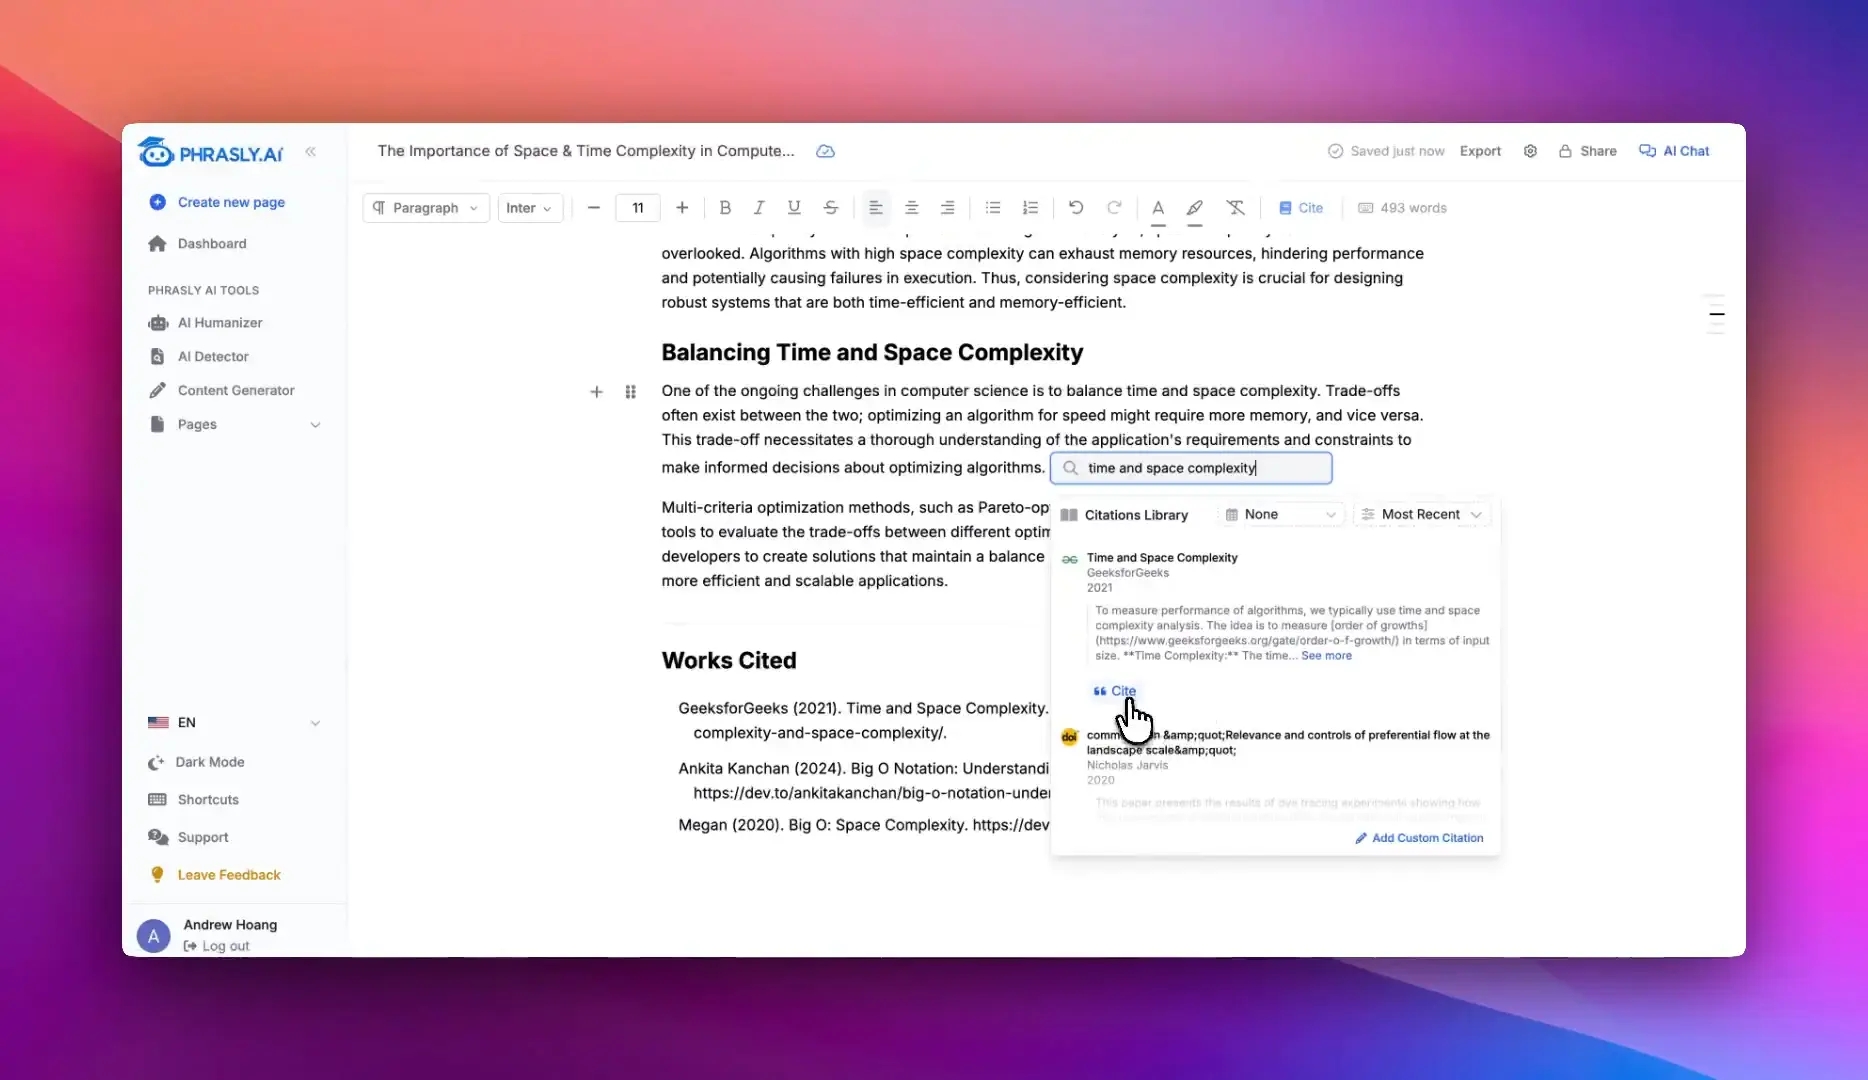Open AI Chat
Image resolution: width=1868 pixels, height=1080 pixels.
(1674, 152)
